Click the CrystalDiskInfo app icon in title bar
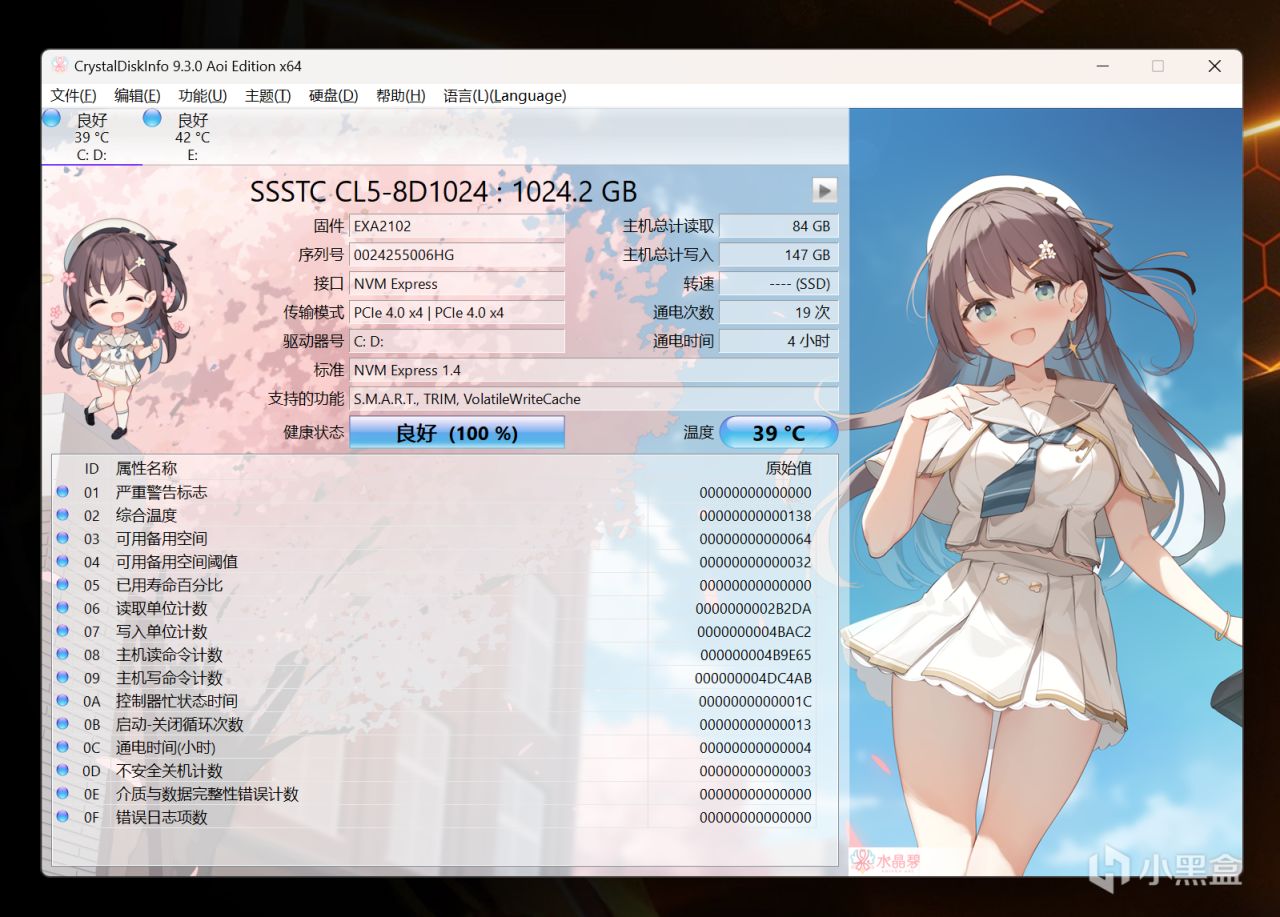This screenshot has height=917, width=1280. [60, 66]
